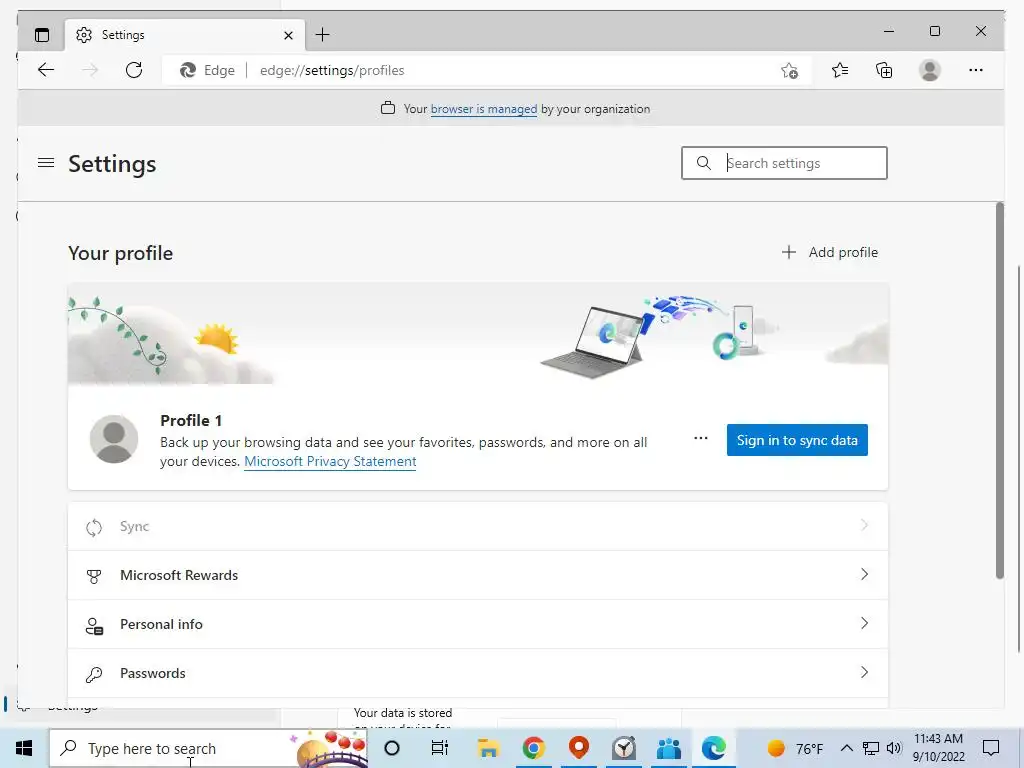Click the taskbar search box
This screenshot has height=768, width=1024.
coord(208,748)
